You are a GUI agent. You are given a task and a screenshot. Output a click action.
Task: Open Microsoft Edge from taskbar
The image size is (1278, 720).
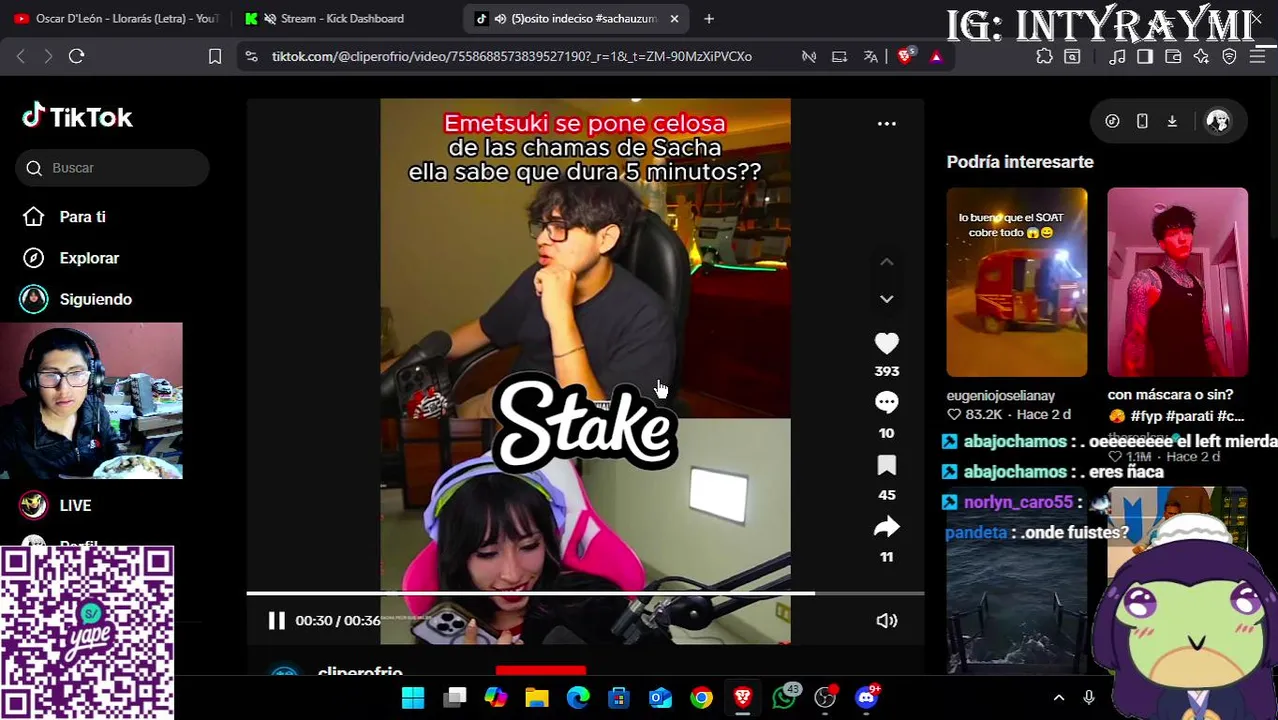click(578, 697)
